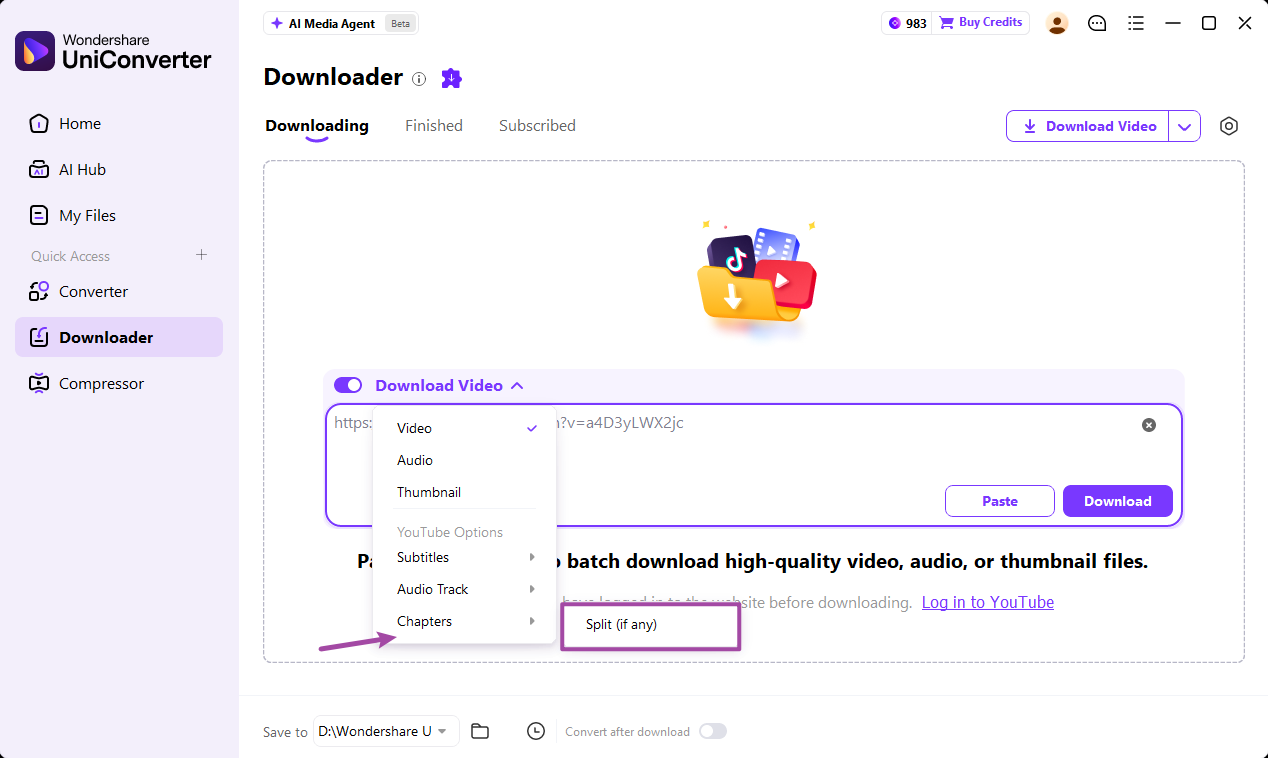Expand the Chapters submenu
This screenshot has width=1268, height=758.
465,621
